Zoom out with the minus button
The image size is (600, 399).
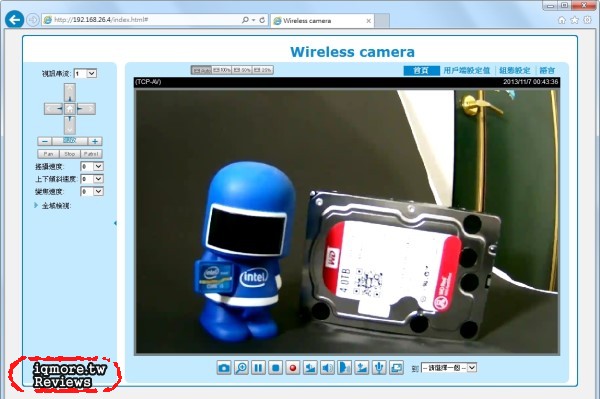click(x=45, y=141)
